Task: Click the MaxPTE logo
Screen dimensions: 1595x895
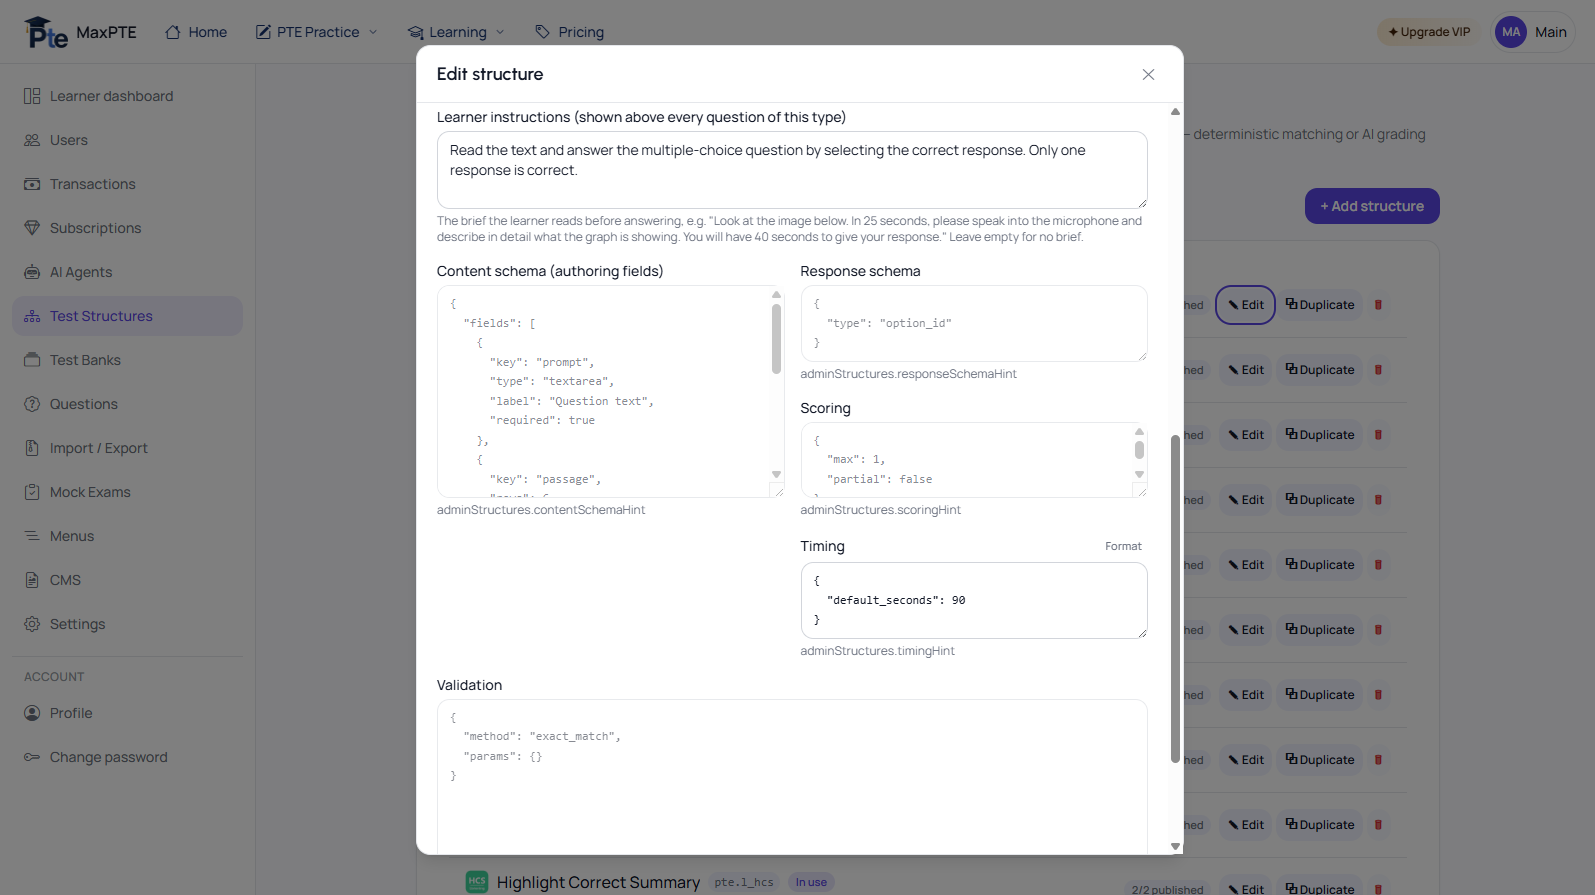Action: (x=80, y=32)
